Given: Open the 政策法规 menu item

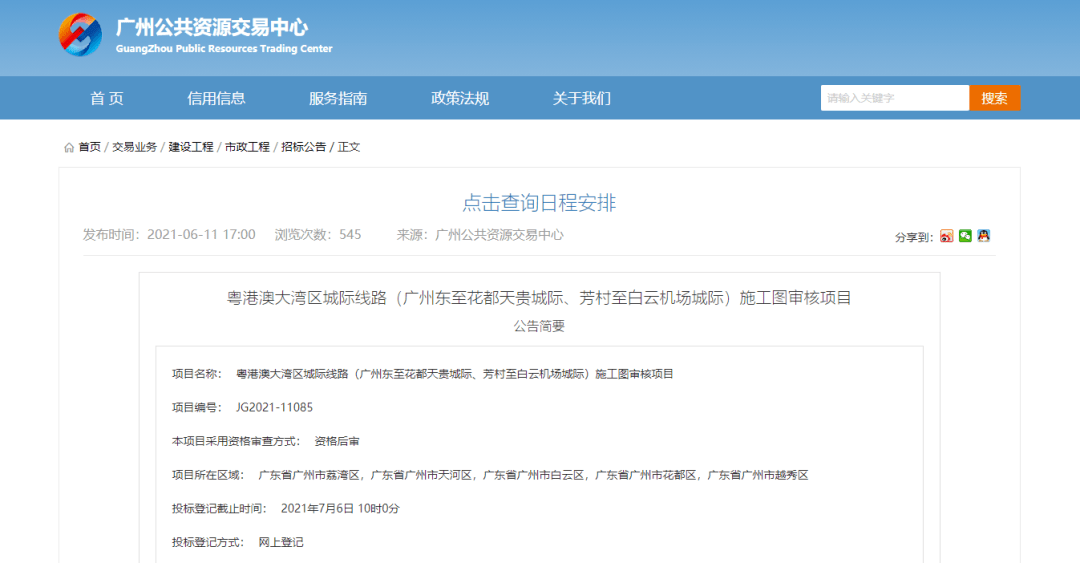Looking at the screenshot, I should (x=460, y=99).
